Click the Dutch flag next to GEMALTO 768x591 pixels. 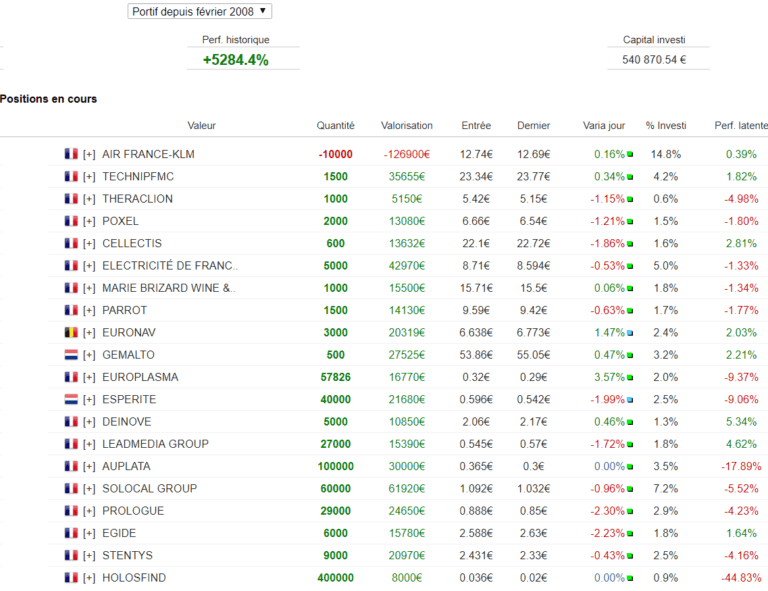point(71,355)
